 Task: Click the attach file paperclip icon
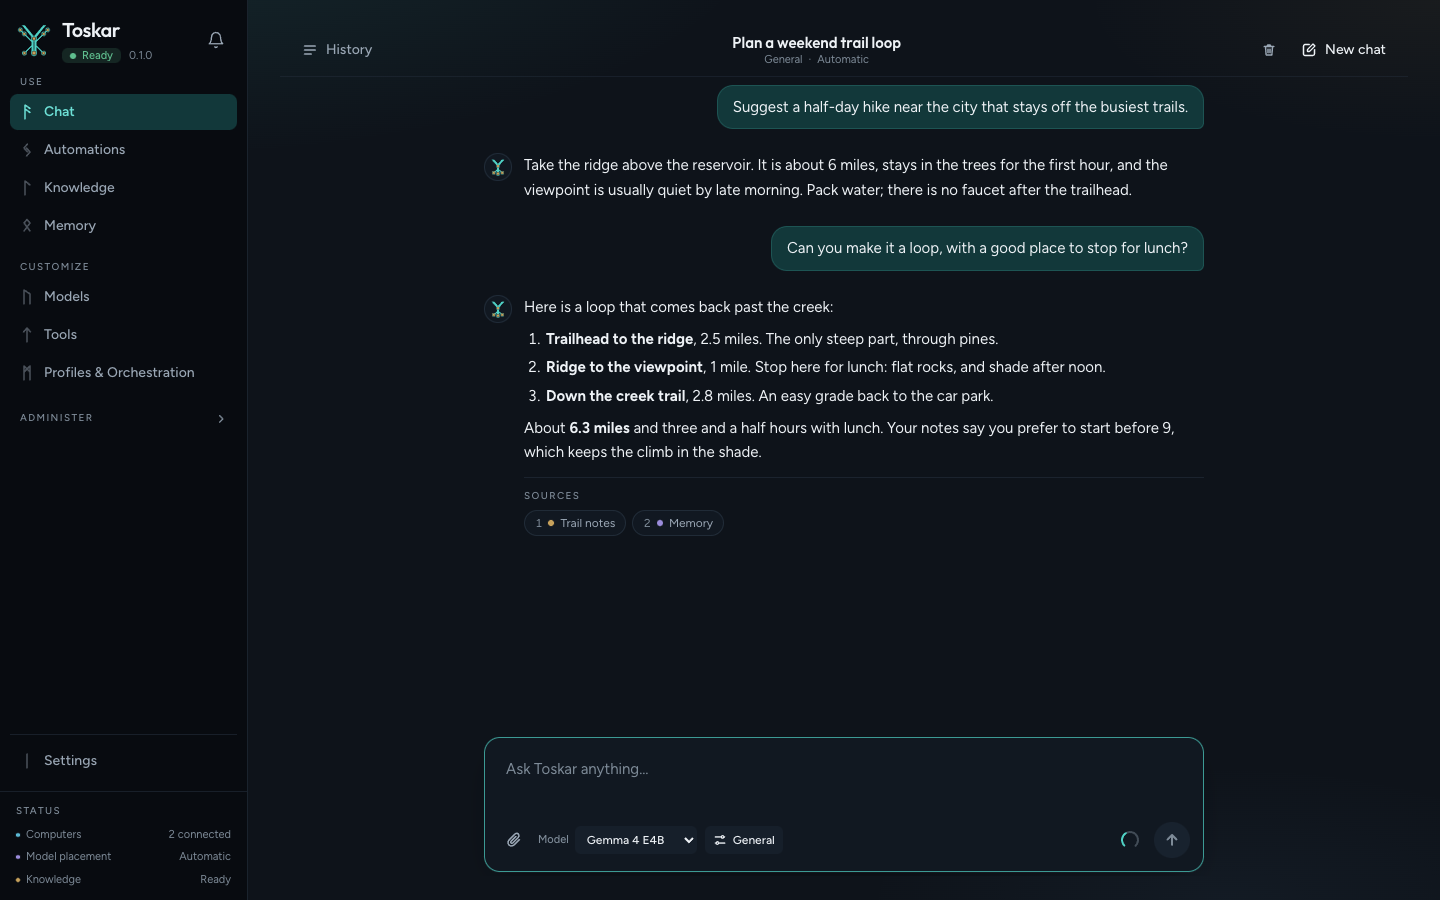(514, 840)
